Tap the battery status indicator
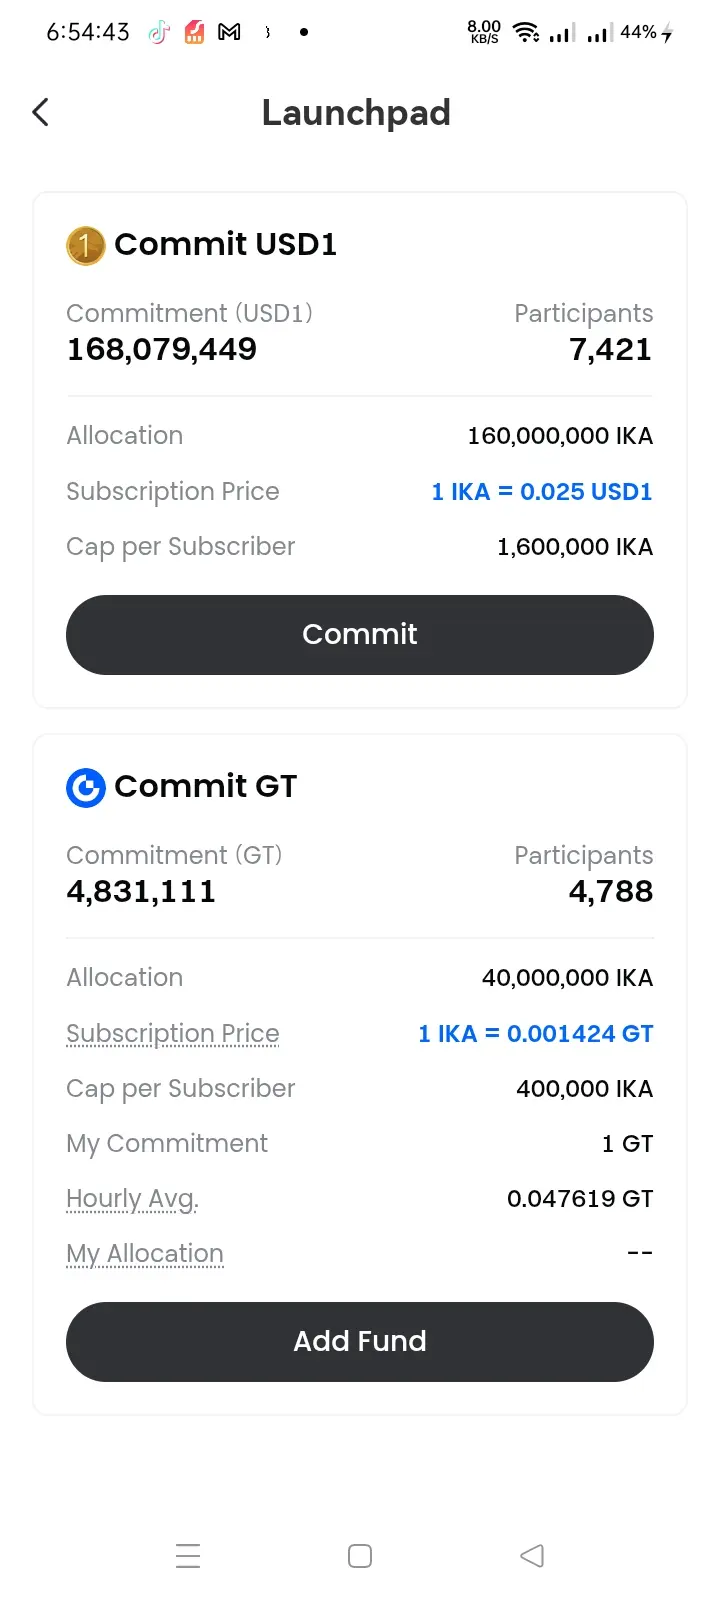This screenshot has height=1600, width=720. point(646,32)
